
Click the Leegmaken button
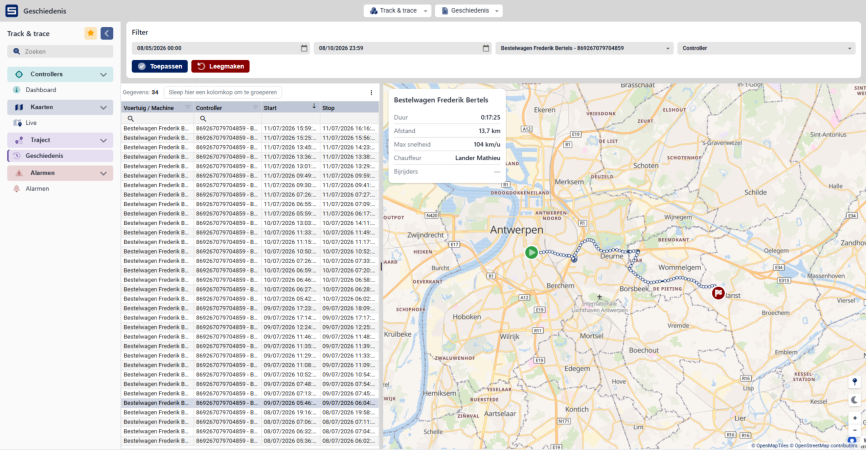[220, 66]
